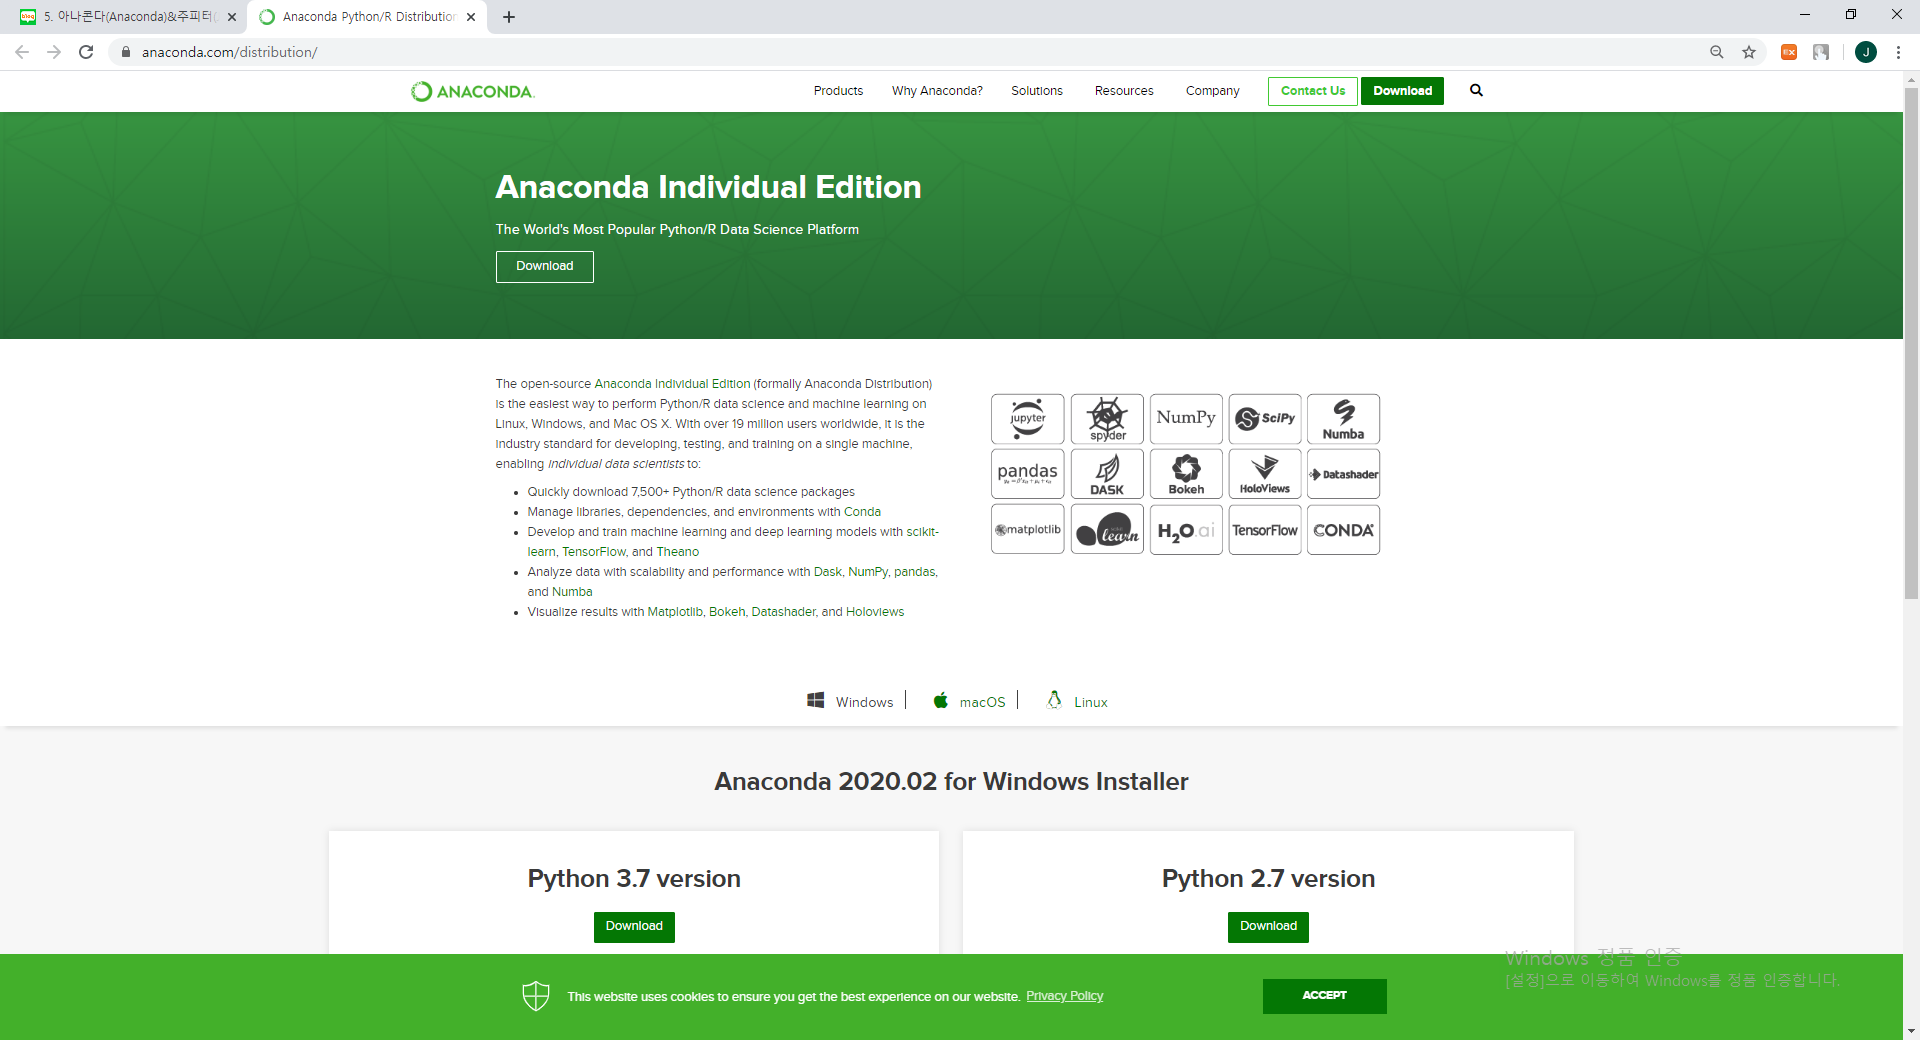The height and width of the screenshot is (1040, 1920).
Task: Click the Anaconda Individual Edition heading
Action: [x=708, y=187]
